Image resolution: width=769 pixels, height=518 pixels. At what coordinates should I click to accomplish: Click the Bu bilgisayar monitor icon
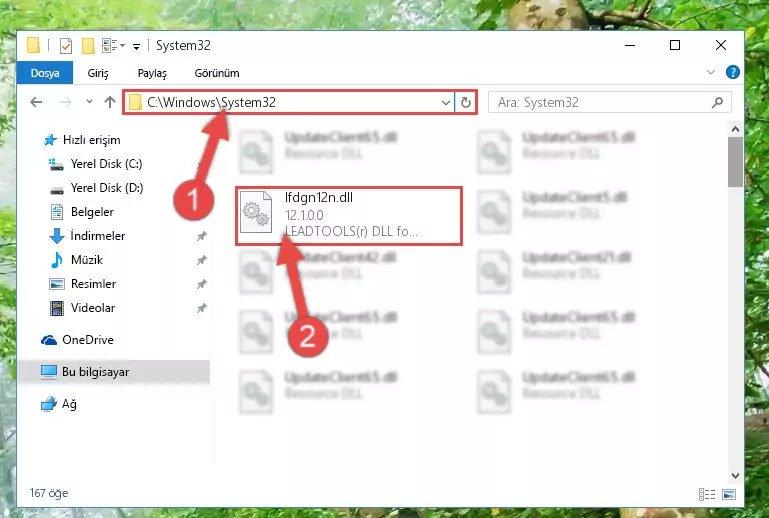[49, 372]
